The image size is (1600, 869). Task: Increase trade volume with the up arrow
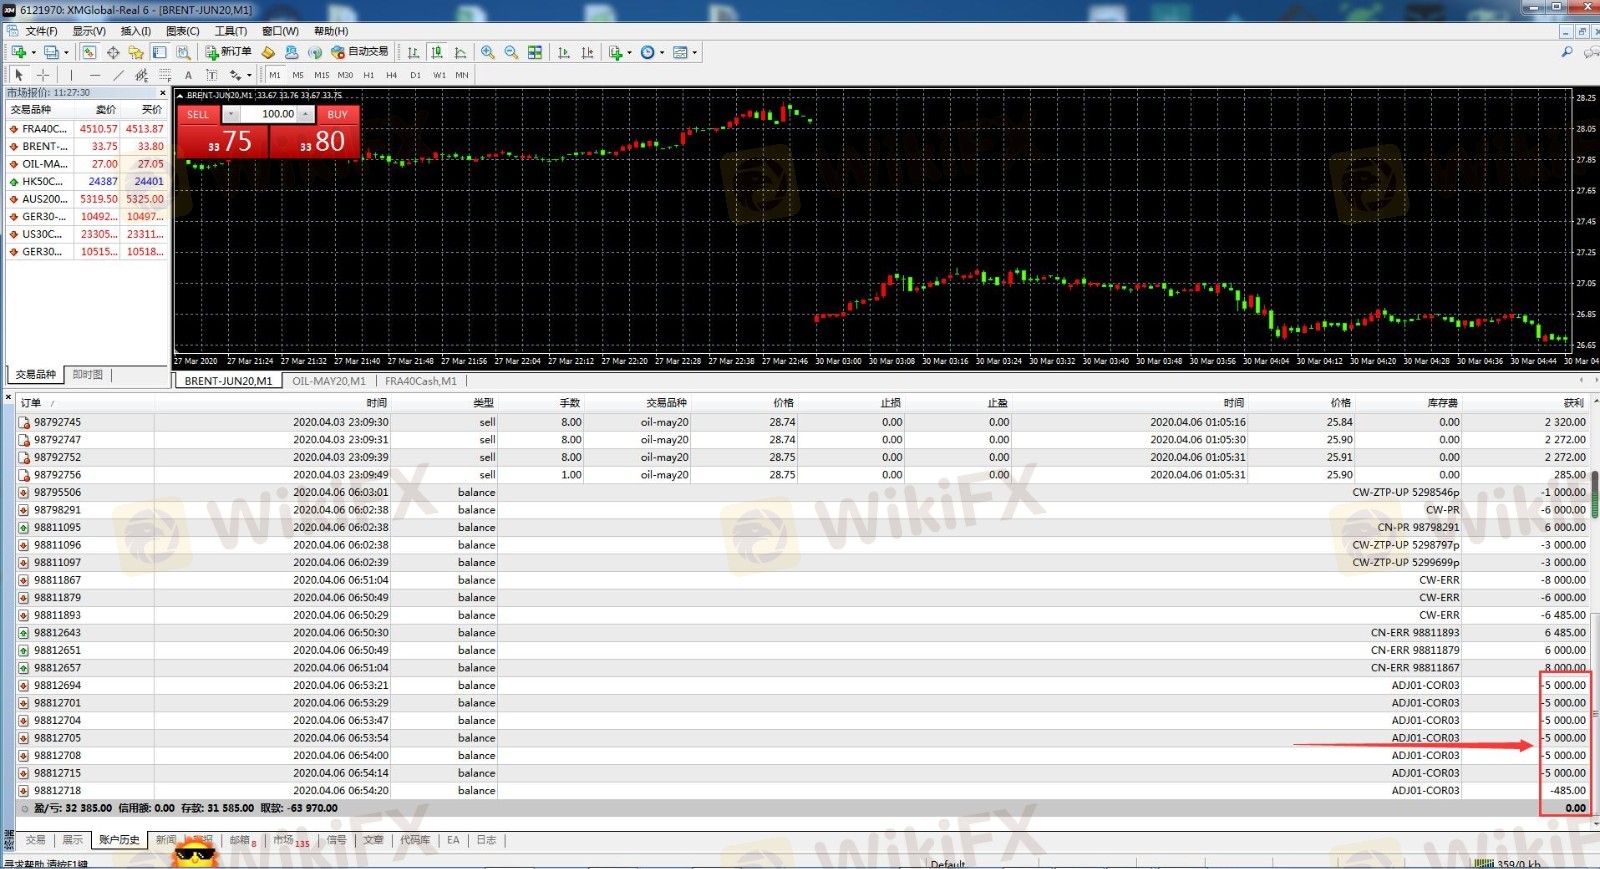[306, 114]
